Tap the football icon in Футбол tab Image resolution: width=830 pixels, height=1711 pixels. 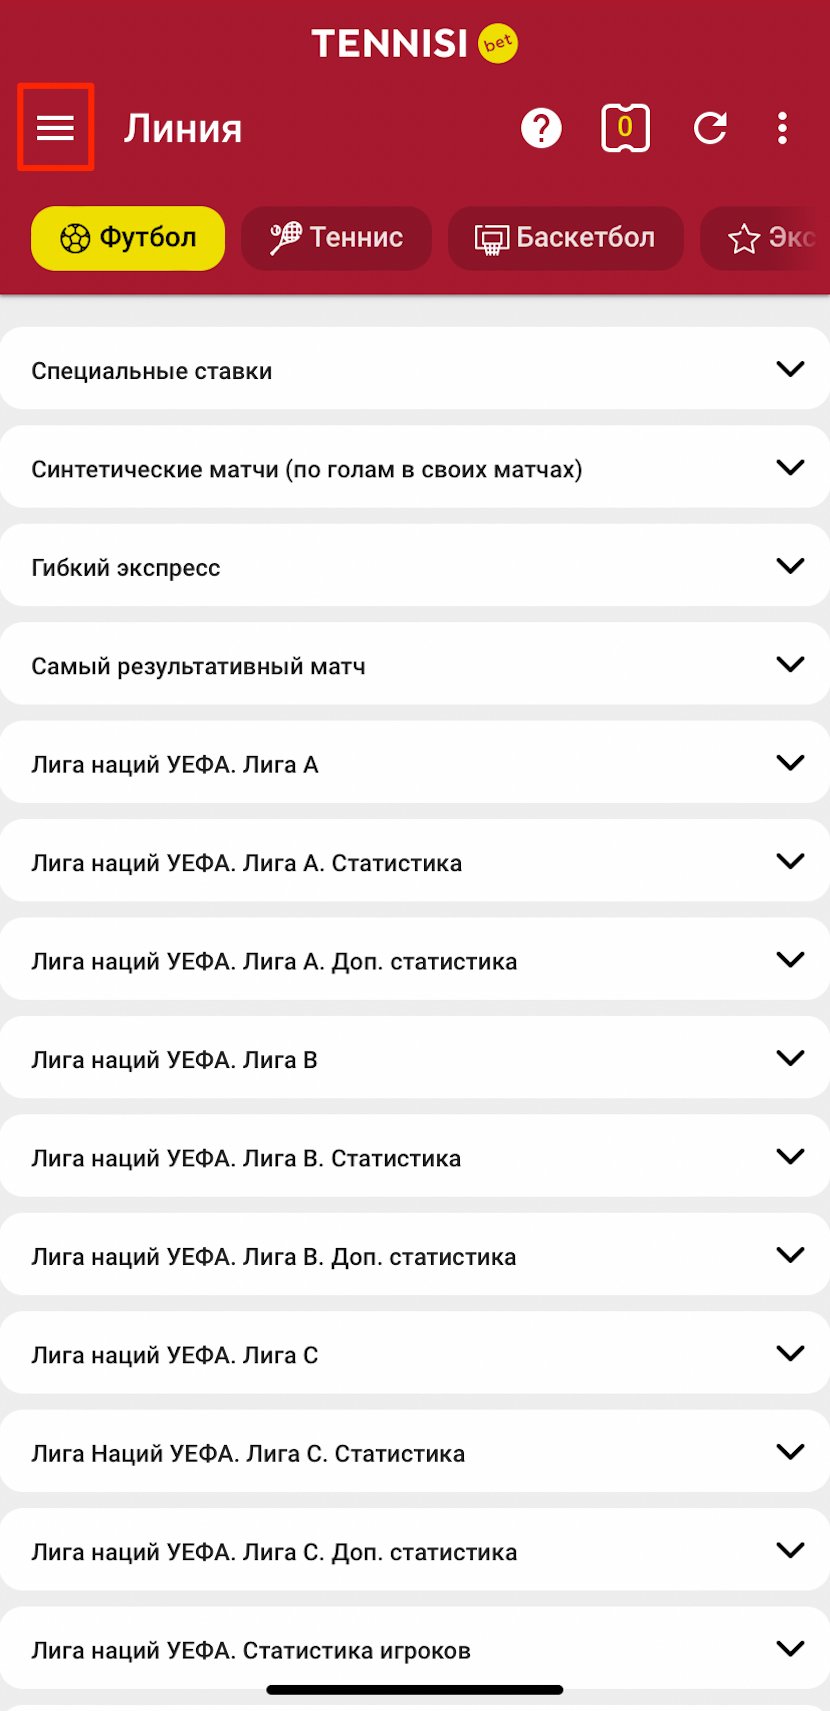[x=75, y=238]
